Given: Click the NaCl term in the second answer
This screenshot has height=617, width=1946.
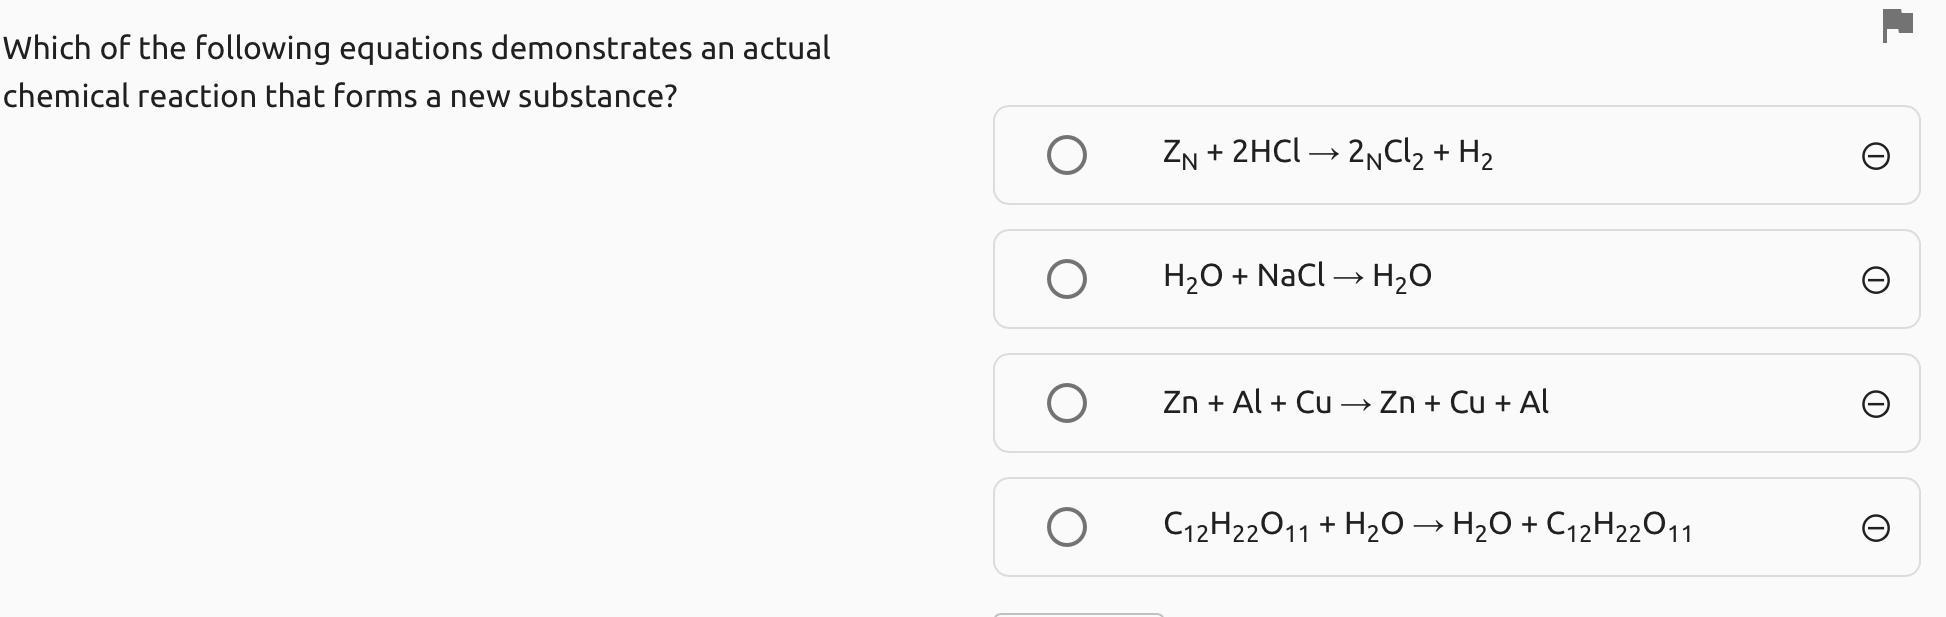Looking at the screenshot, I should pos(1290,275).
